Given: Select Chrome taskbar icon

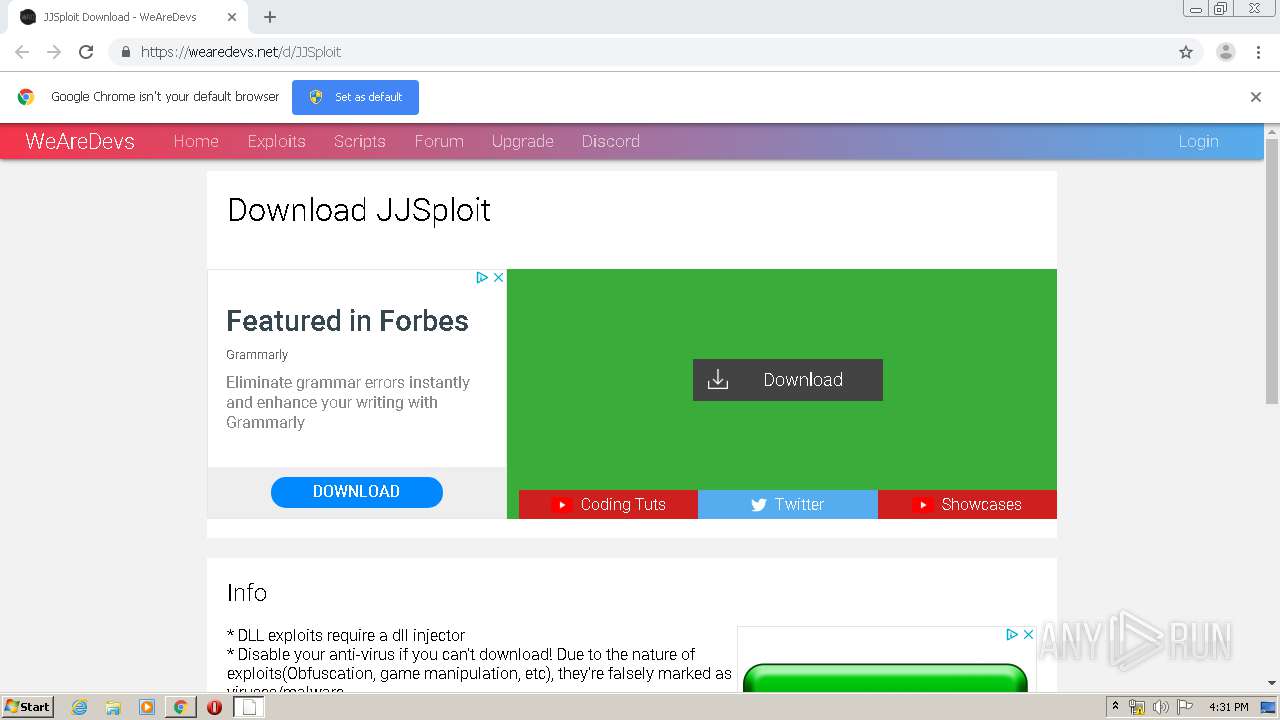Looking at the screenshot, I should (180, 707).
